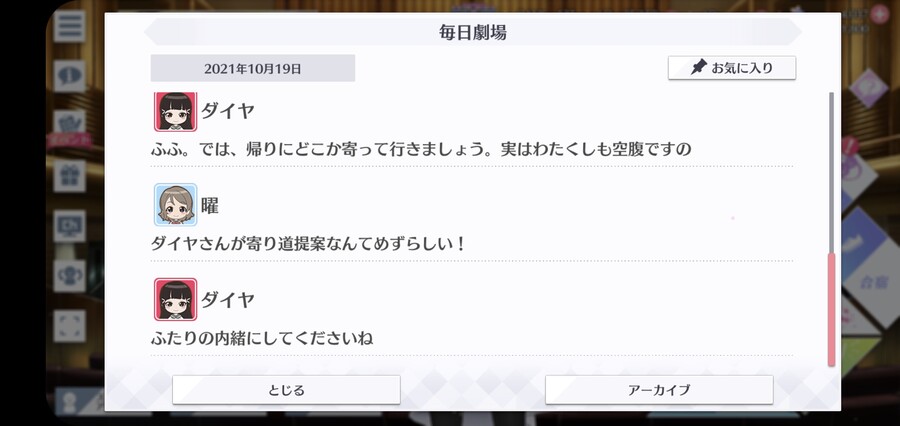Click the pink scrollbar thumb
Image resolution: width=900 pixels, height=426 pixels.
click(831, 309)
